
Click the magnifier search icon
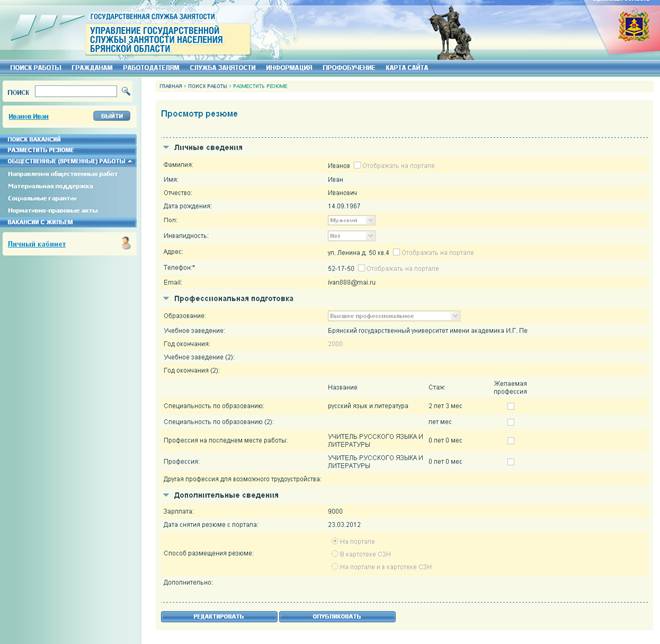pos(126,92)
